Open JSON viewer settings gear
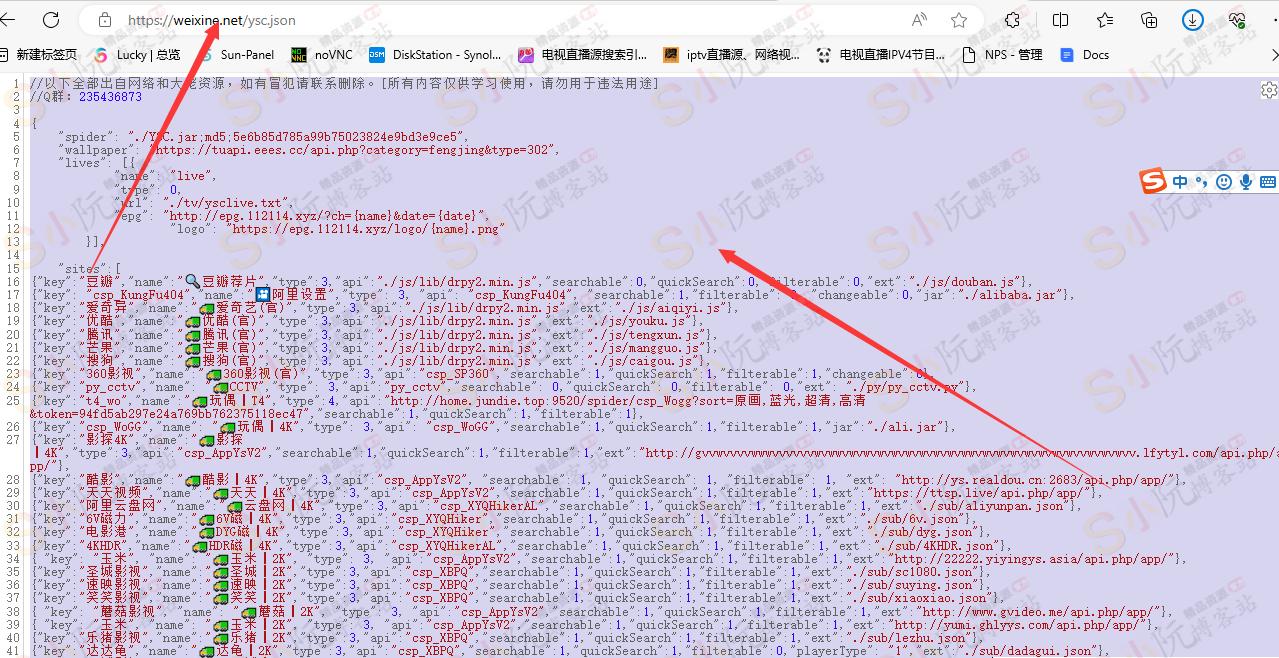 coord(1269,90)
